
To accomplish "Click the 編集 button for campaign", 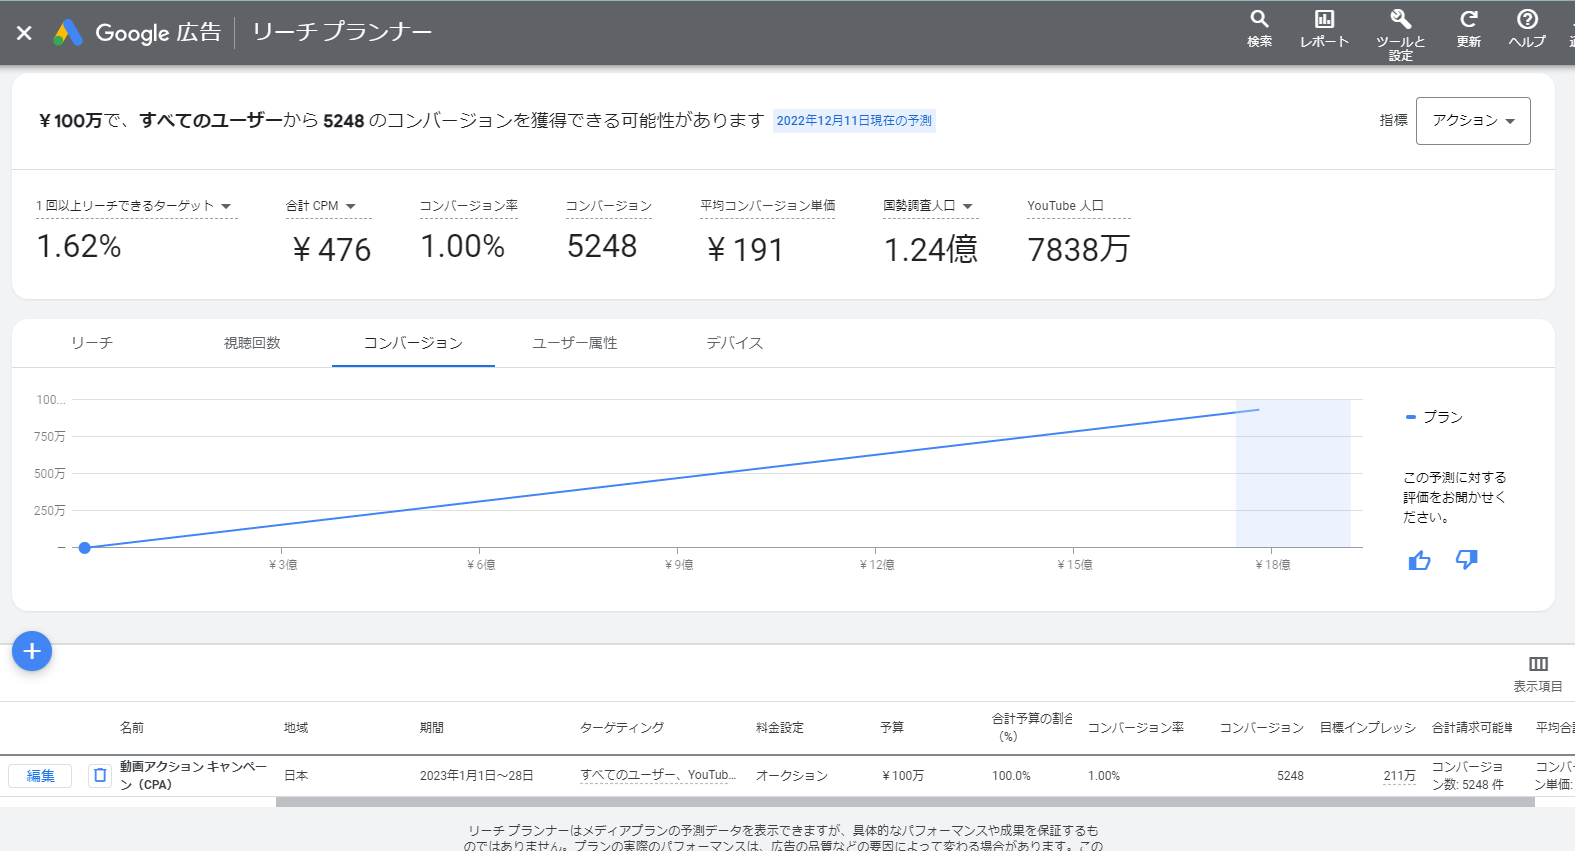I will pyautogui.click(x=40, y=776).
